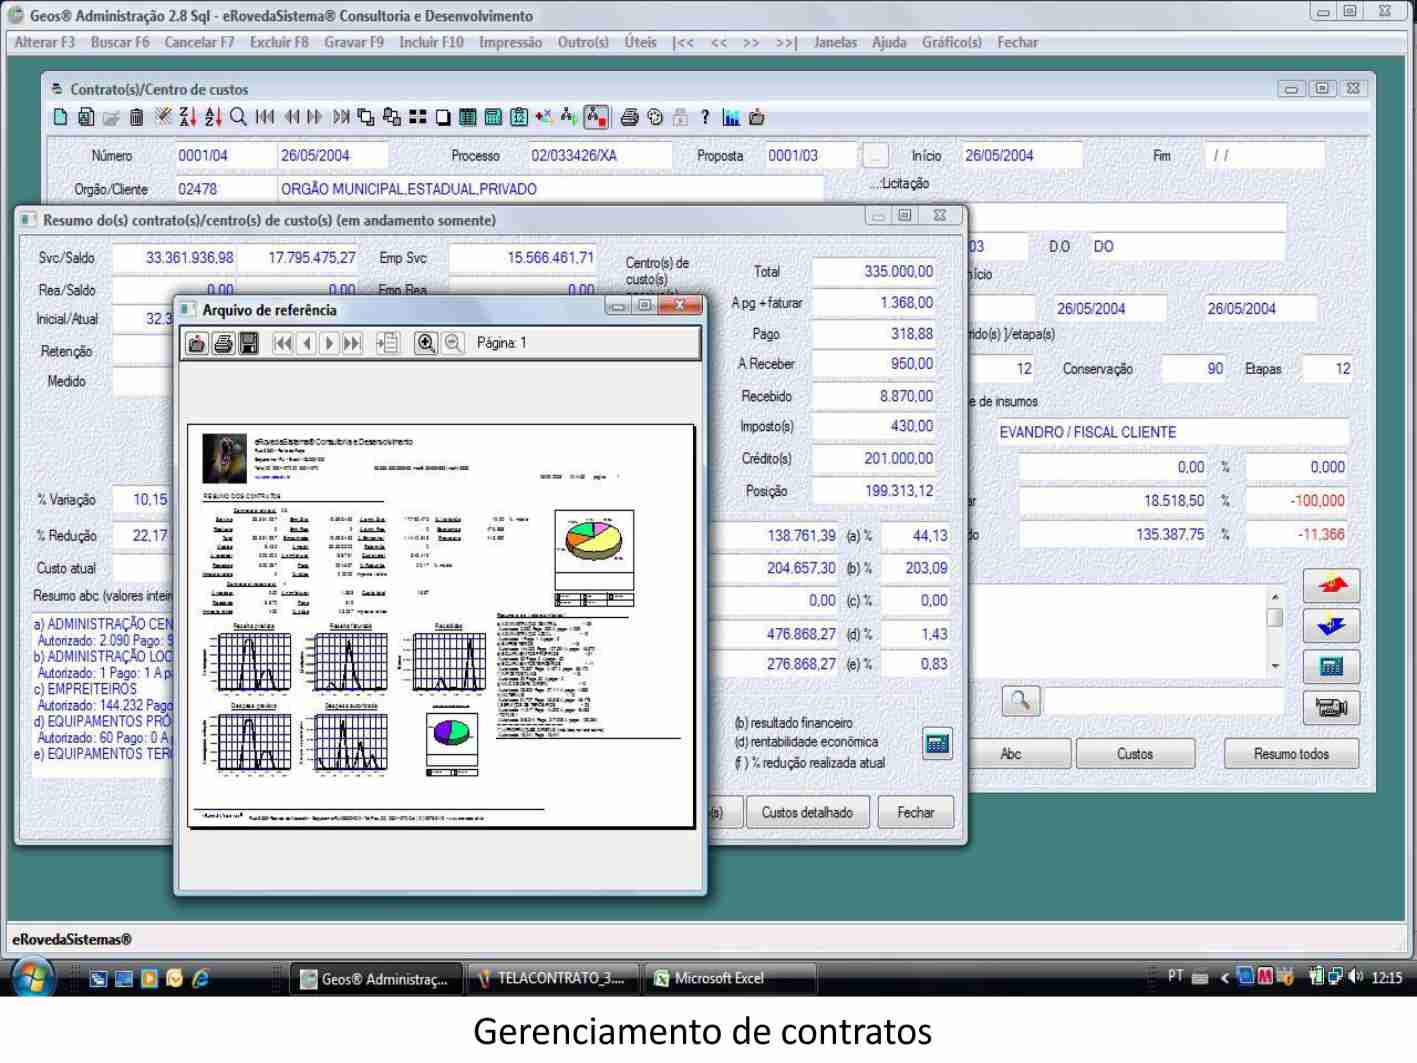Image resolution: width=1417 pixels, height=1063 pixels.
Task: Switch to Microsoft Excel in the taskbar
Action: (x=730, y=978)
